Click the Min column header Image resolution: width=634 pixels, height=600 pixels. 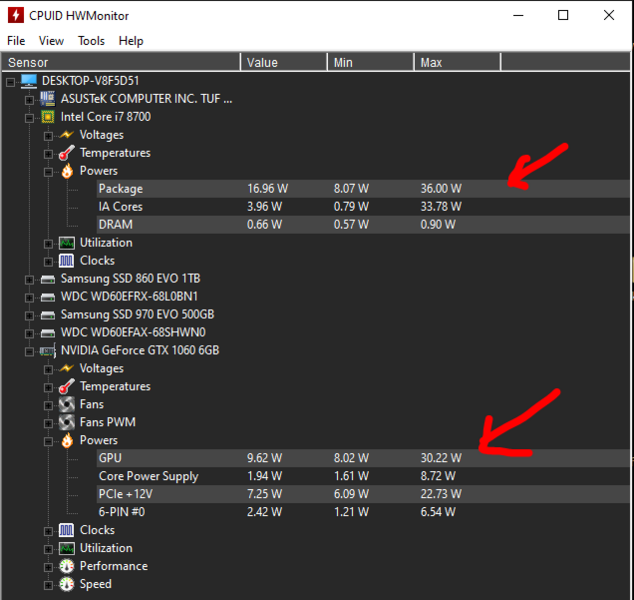coord(371,63)
